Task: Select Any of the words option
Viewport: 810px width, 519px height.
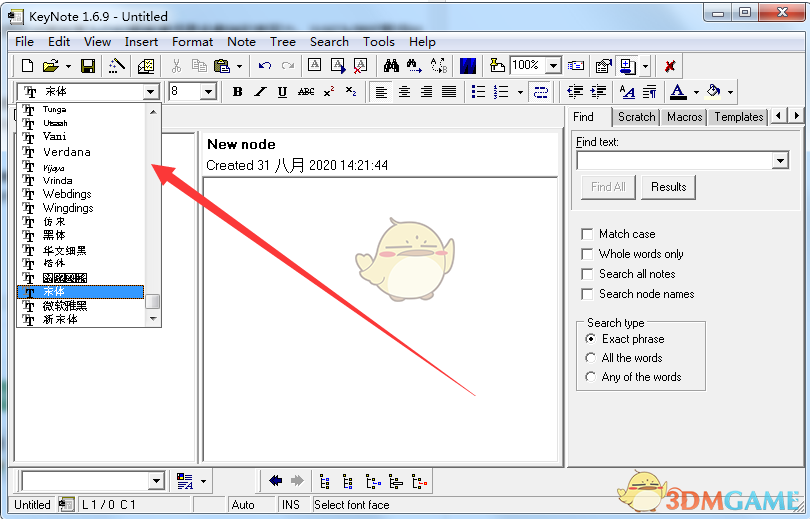Action: point(590,377)
